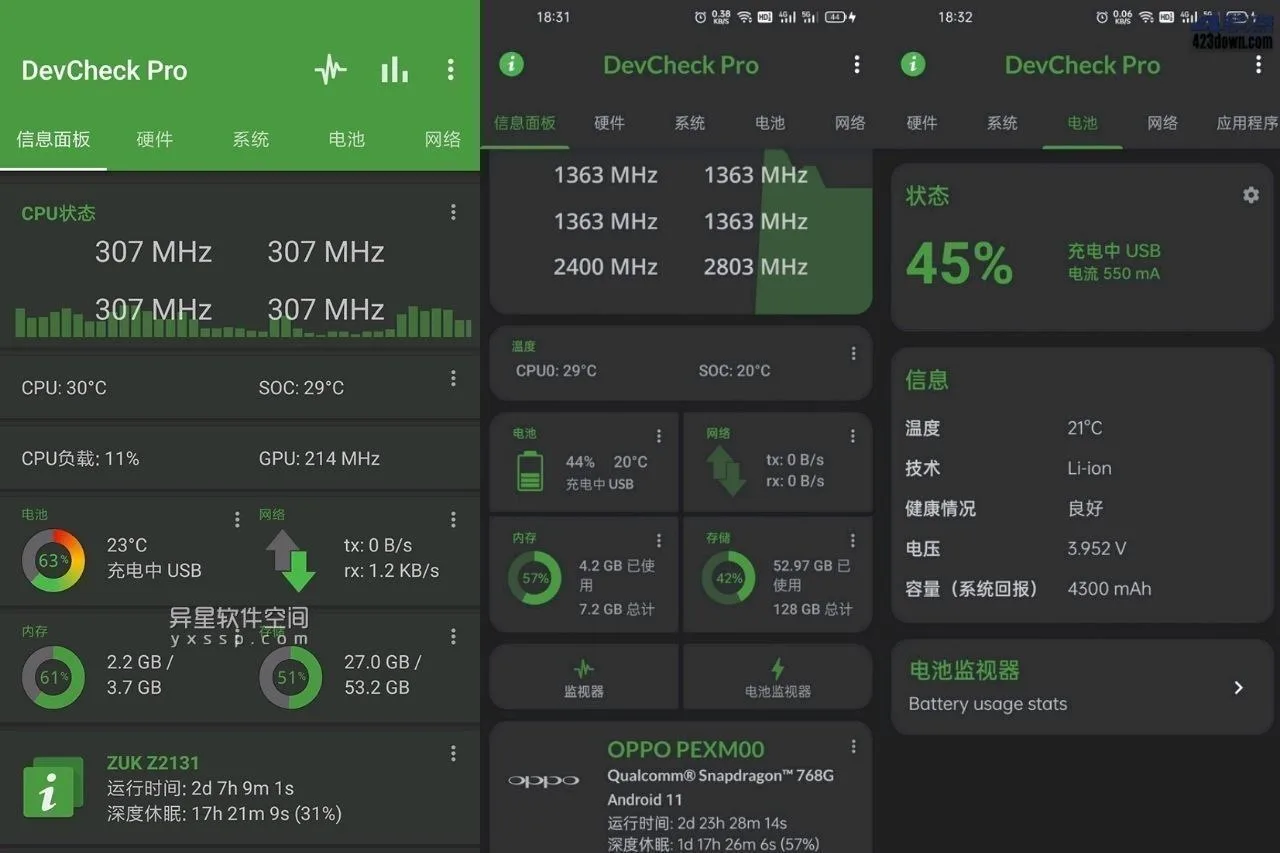This screenshot has height=853, width=1280.
Task: Open options on left network card 1.2 KB/s
Action: [453, 519]
